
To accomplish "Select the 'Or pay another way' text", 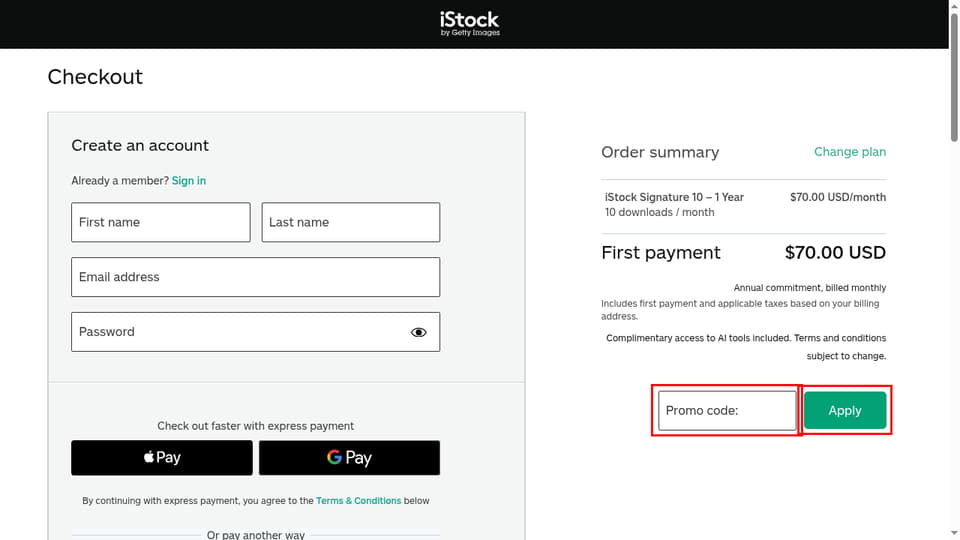I will [x=255, y=534].
